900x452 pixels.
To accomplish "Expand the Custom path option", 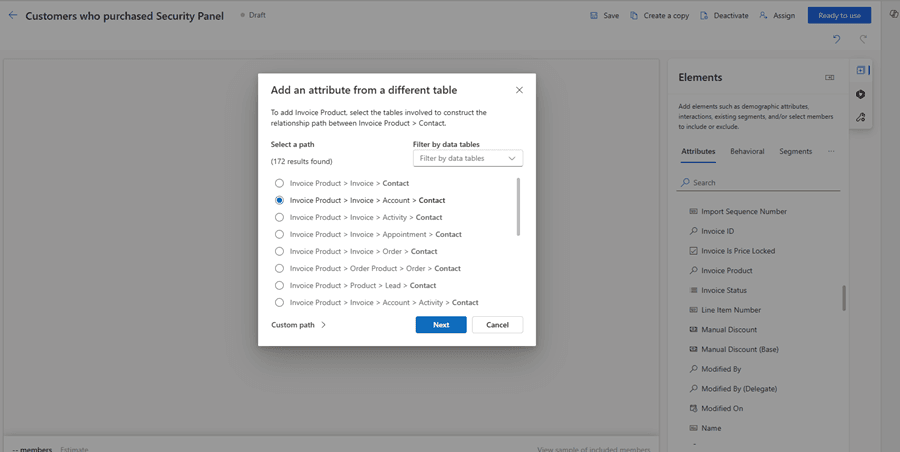I will pos(299,325).
